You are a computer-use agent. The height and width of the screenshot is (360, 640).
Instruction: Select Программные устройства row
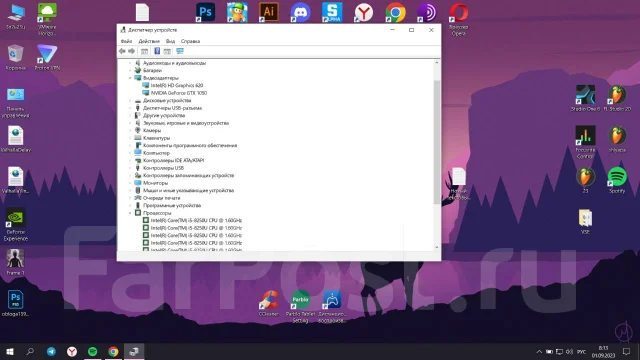pyautogui.click(x=172, y=206)
